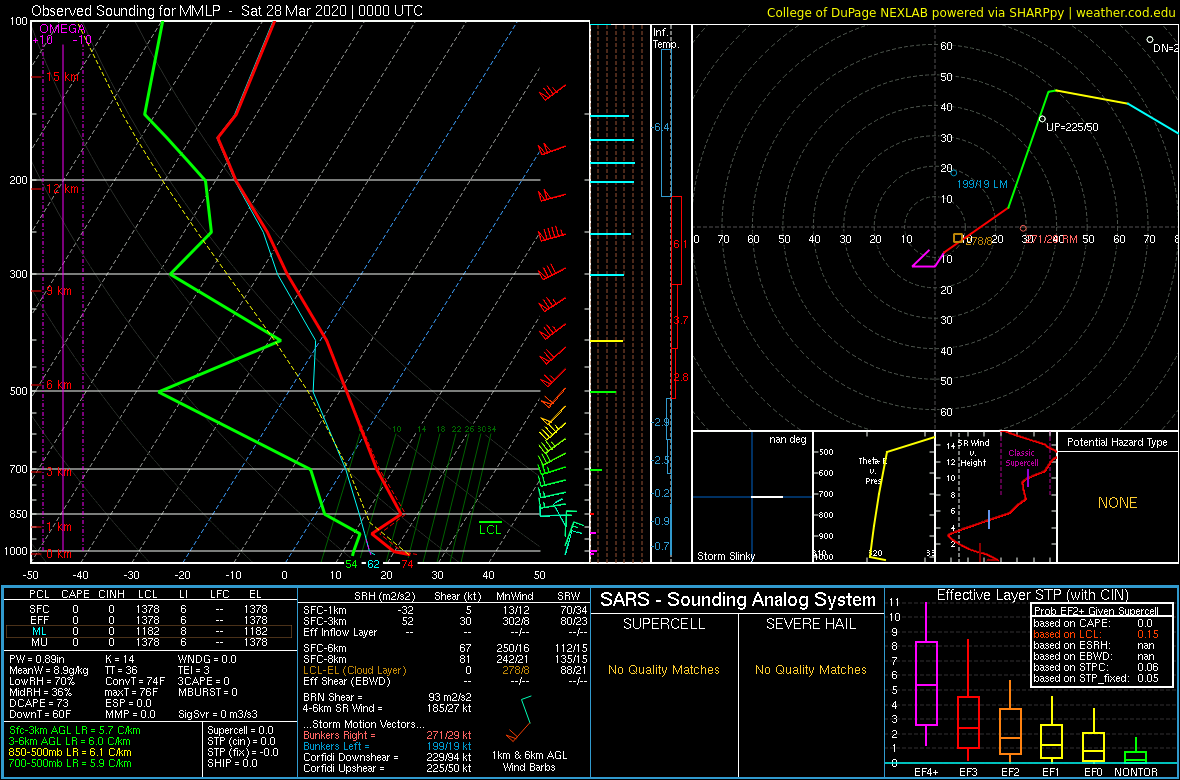Click SARS - Sounding Analog System heading

coord(738,600)
